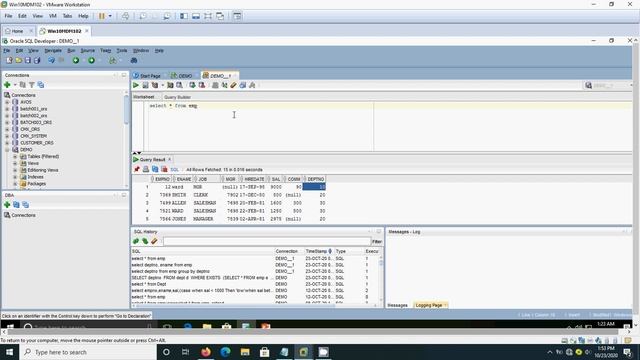Sort results by the HIREDATE column header
The width and height of the screenshot is (640, 360).
coord(254,179)
